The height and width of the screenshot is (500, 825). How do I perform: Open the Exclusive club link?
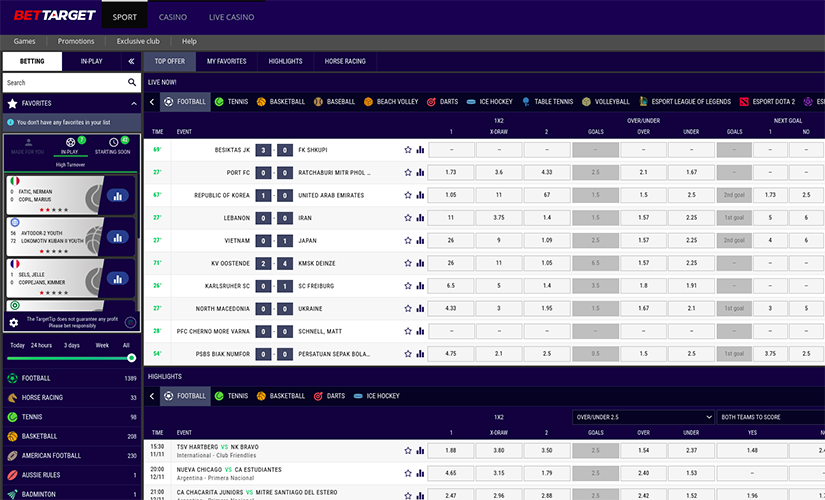[x=138, y=41]
